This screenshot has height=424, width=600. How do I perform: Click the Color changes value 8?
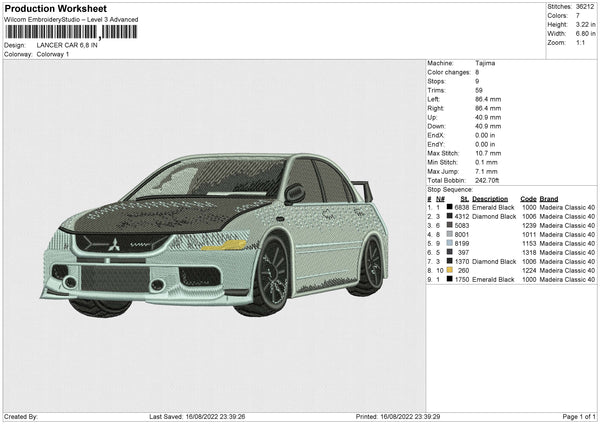click(477, 72)
